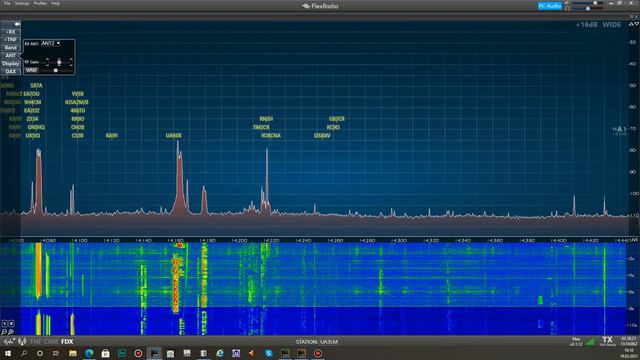This screenshot has width=640, height=360.
Task: Open Microsoft Store from taskbar
Action: 105,353
